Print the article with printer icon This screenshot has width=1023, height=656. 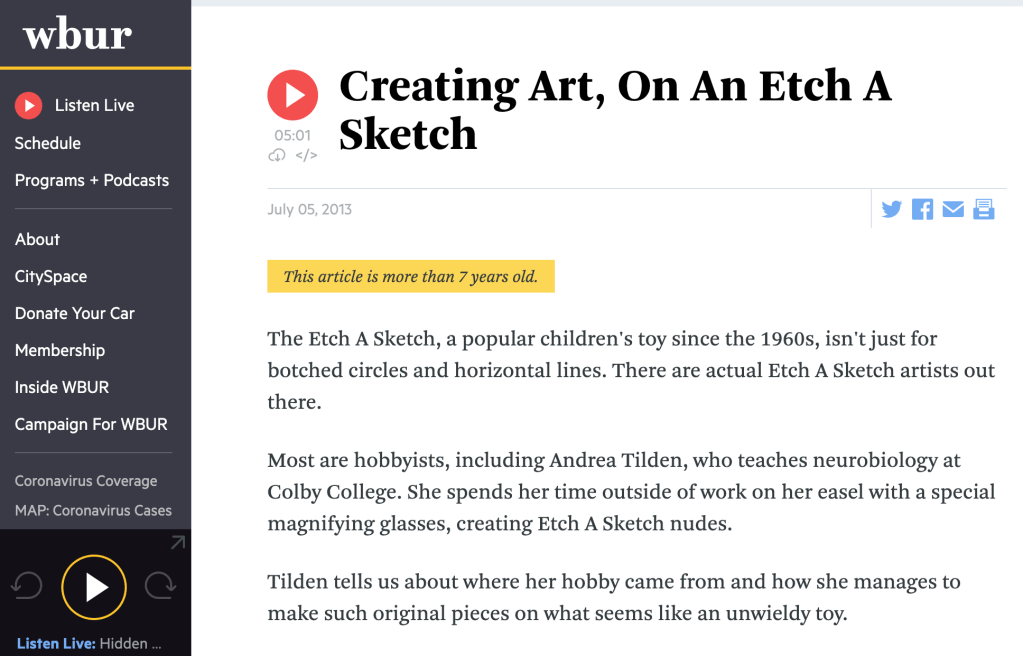click(x=984, y=209)
